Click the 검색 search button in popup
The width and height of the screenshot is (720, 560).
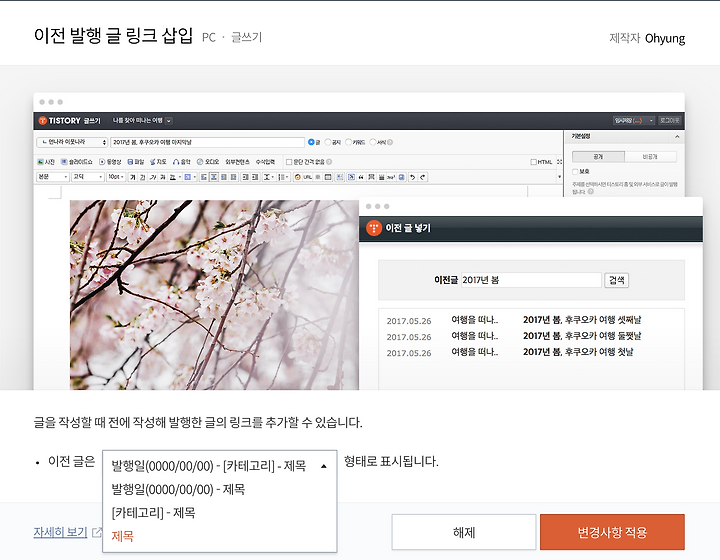click(617, 280)
